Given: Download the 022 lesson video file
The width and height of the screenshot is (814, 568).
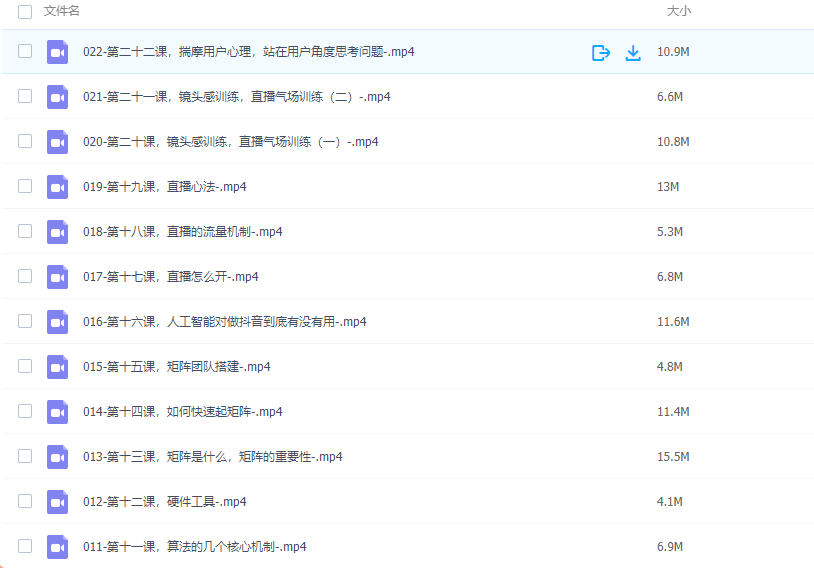Looking at the screenshot, I should (x=633, y=53).
